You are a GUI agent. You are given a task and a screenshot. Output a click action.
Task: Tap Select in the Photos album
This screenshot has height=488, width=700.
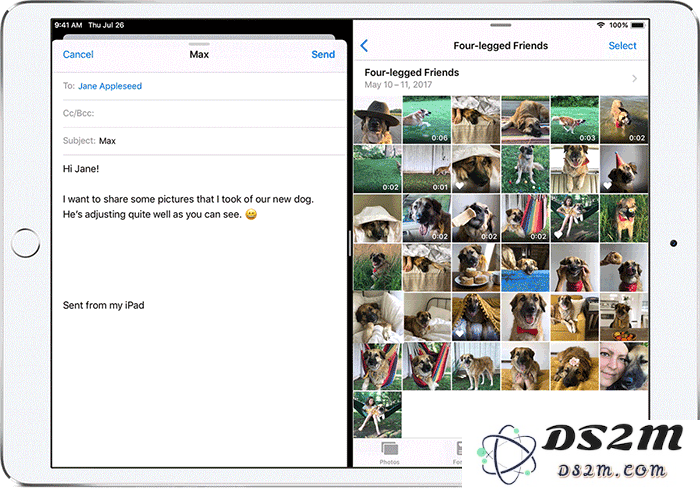click(x=622, y=46)
